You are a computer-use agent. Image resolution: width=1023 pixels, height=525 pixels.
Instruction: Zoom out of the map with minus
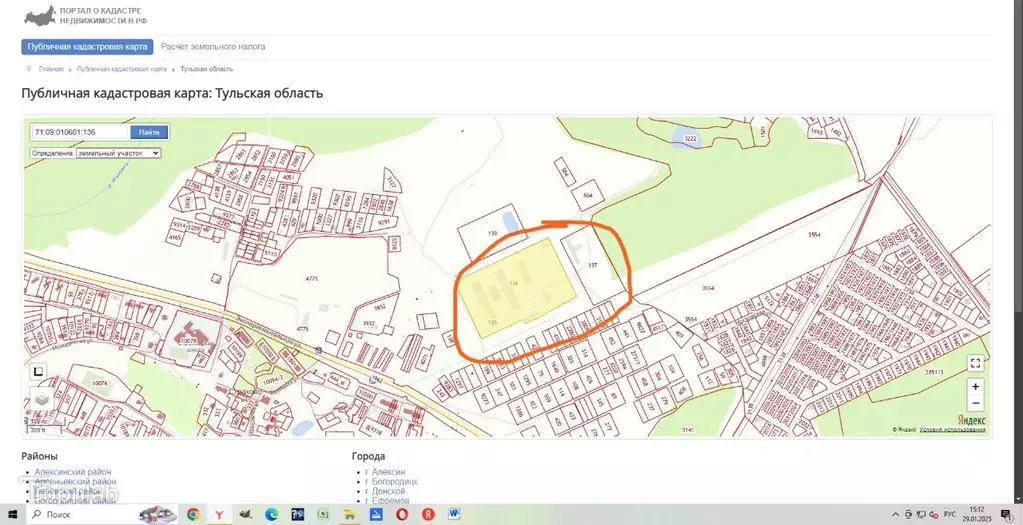pos(976,404)
